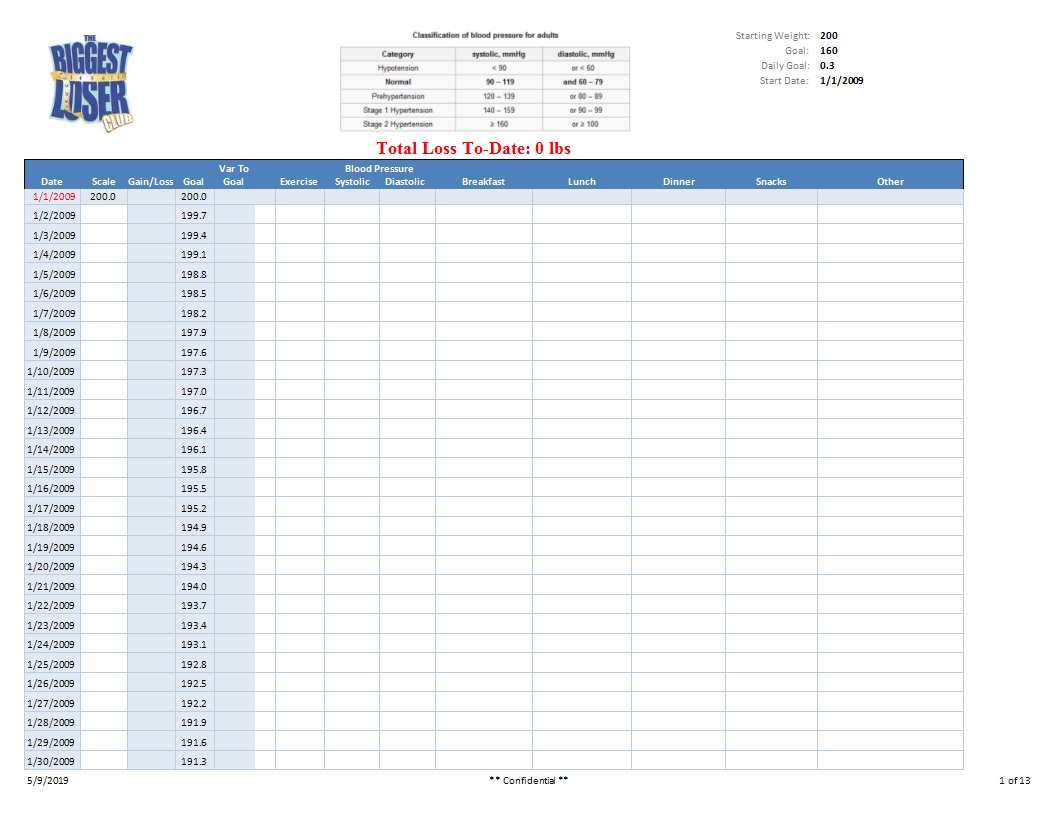Click the Exercise column header
Viewport: 1057px width, 817px height.
(299, 181)
